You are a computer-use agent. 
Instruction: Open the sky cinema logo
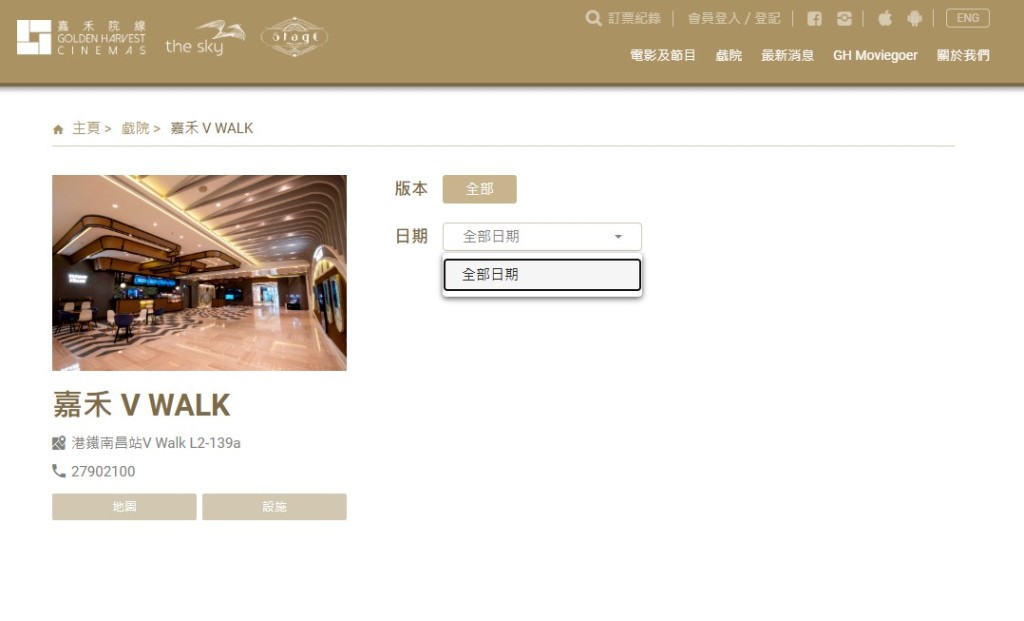pyautogui.click(x=205, y=38)
